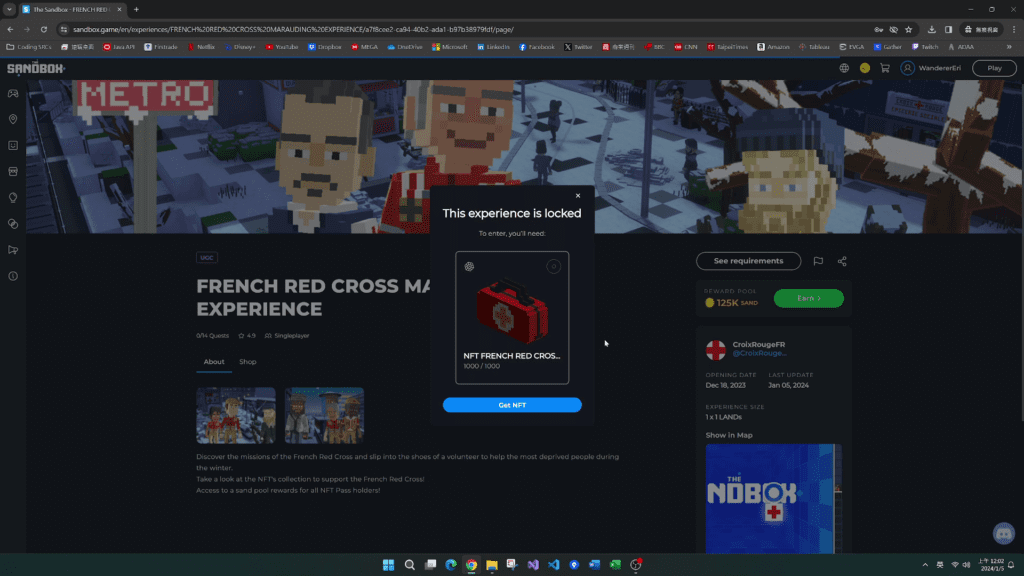Flag this experience with the report icon
This screenshot has height=576, width=1024.
click(818, 261)
